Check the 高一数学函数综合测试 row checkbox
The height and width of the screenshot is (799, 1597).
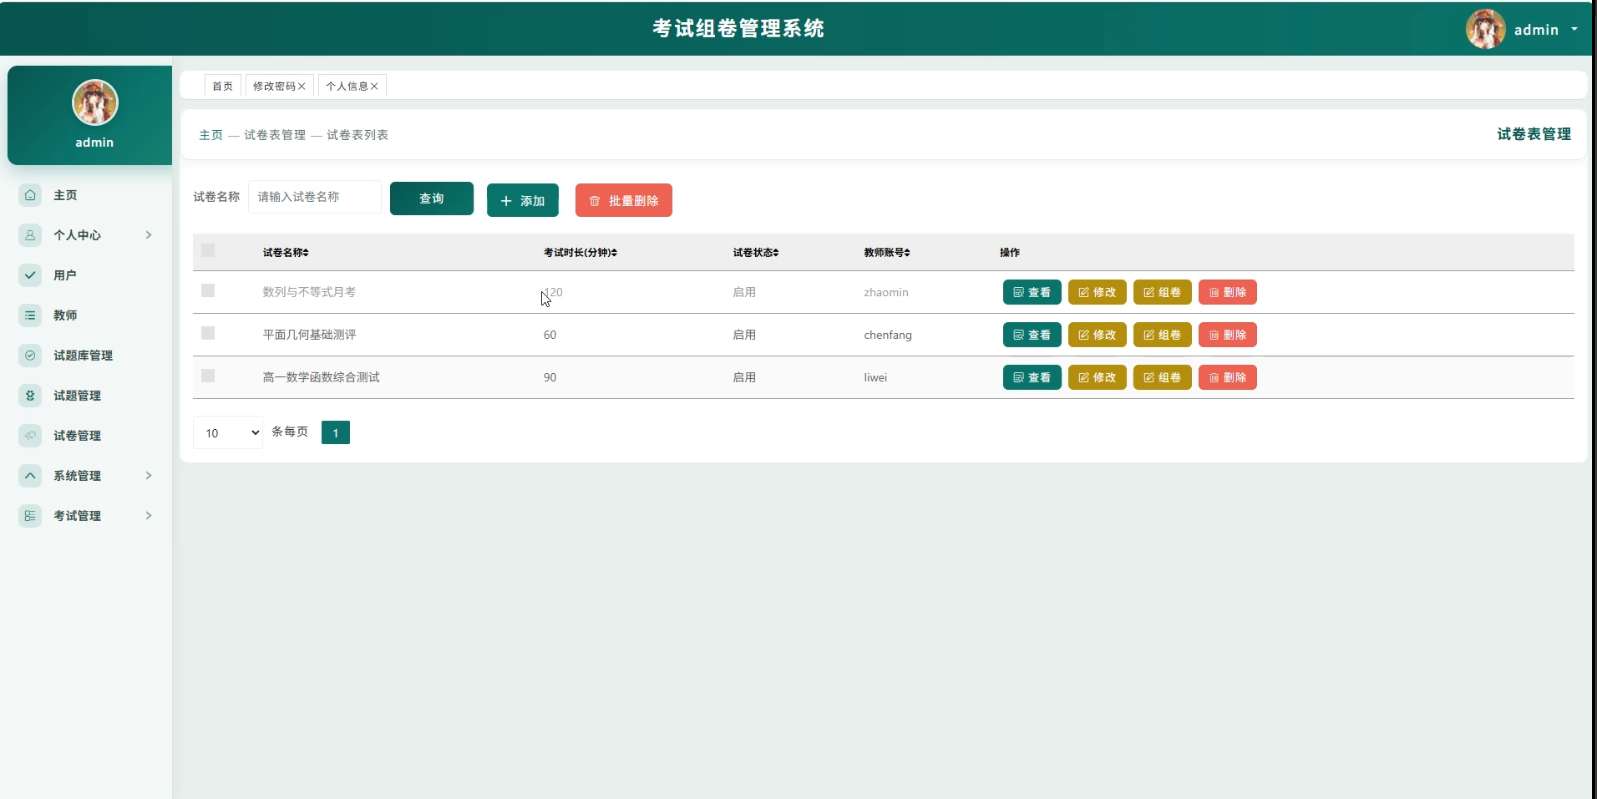point(208,376)
